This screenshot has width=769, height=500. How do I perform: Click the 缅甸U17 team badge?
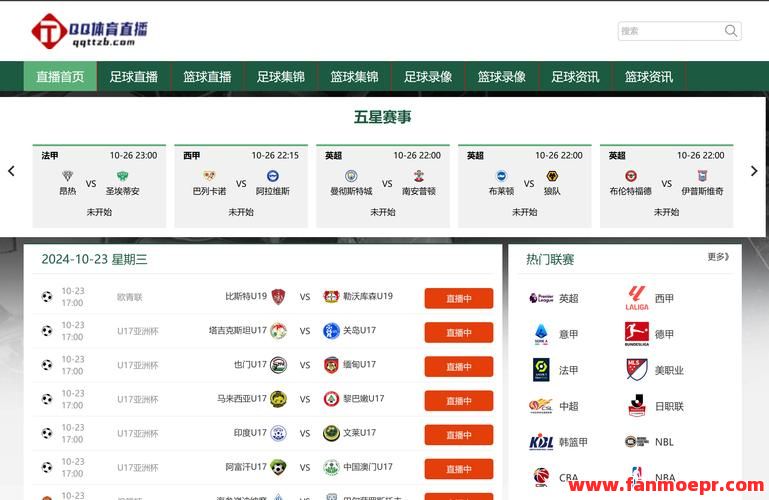coord(332,365)
